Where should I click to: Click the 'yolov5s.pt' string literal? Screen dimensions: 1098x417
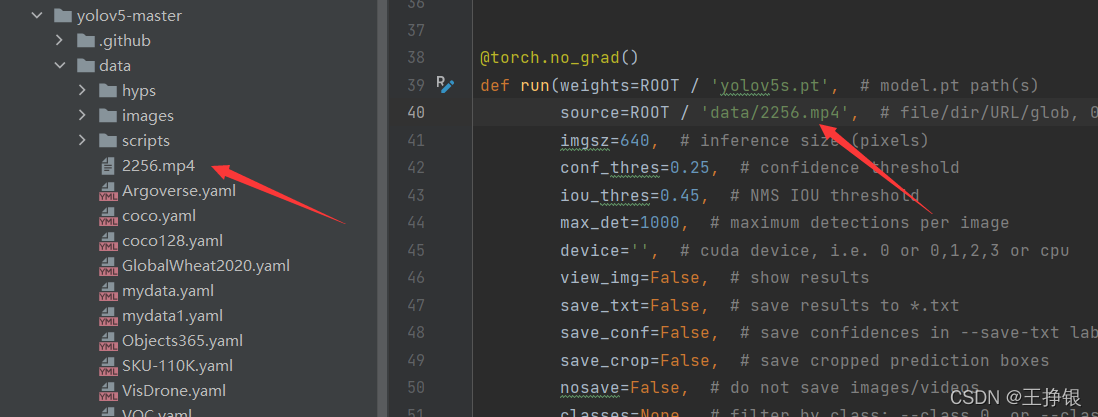770,86
